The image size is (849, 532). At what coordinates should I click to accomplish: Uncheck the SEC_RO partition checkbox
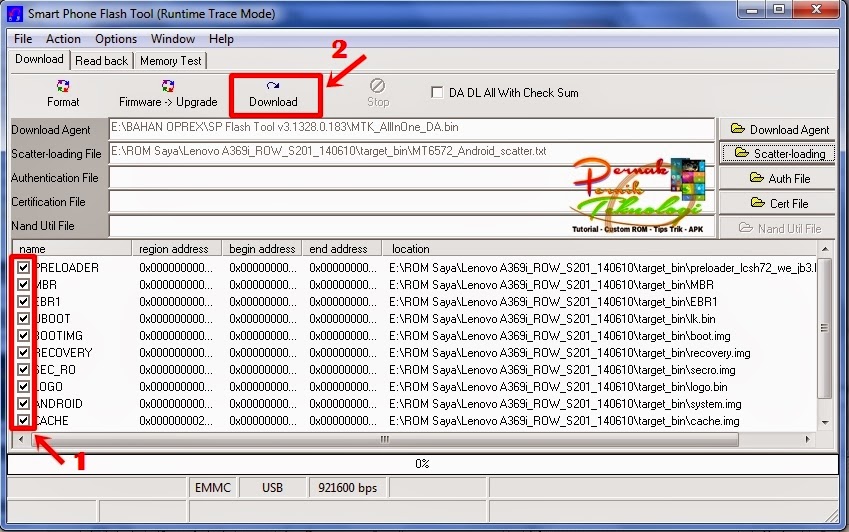click(23, 370)
